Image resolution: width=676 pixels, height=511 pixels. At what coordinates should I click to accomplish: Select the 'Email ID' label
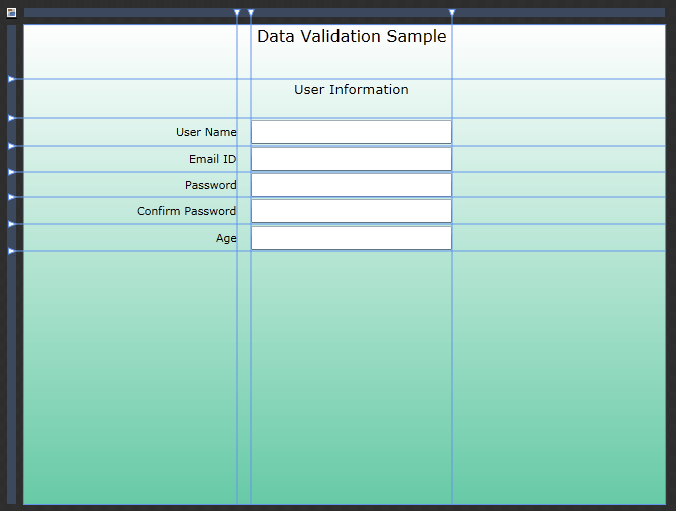click(x=213, y=159)
